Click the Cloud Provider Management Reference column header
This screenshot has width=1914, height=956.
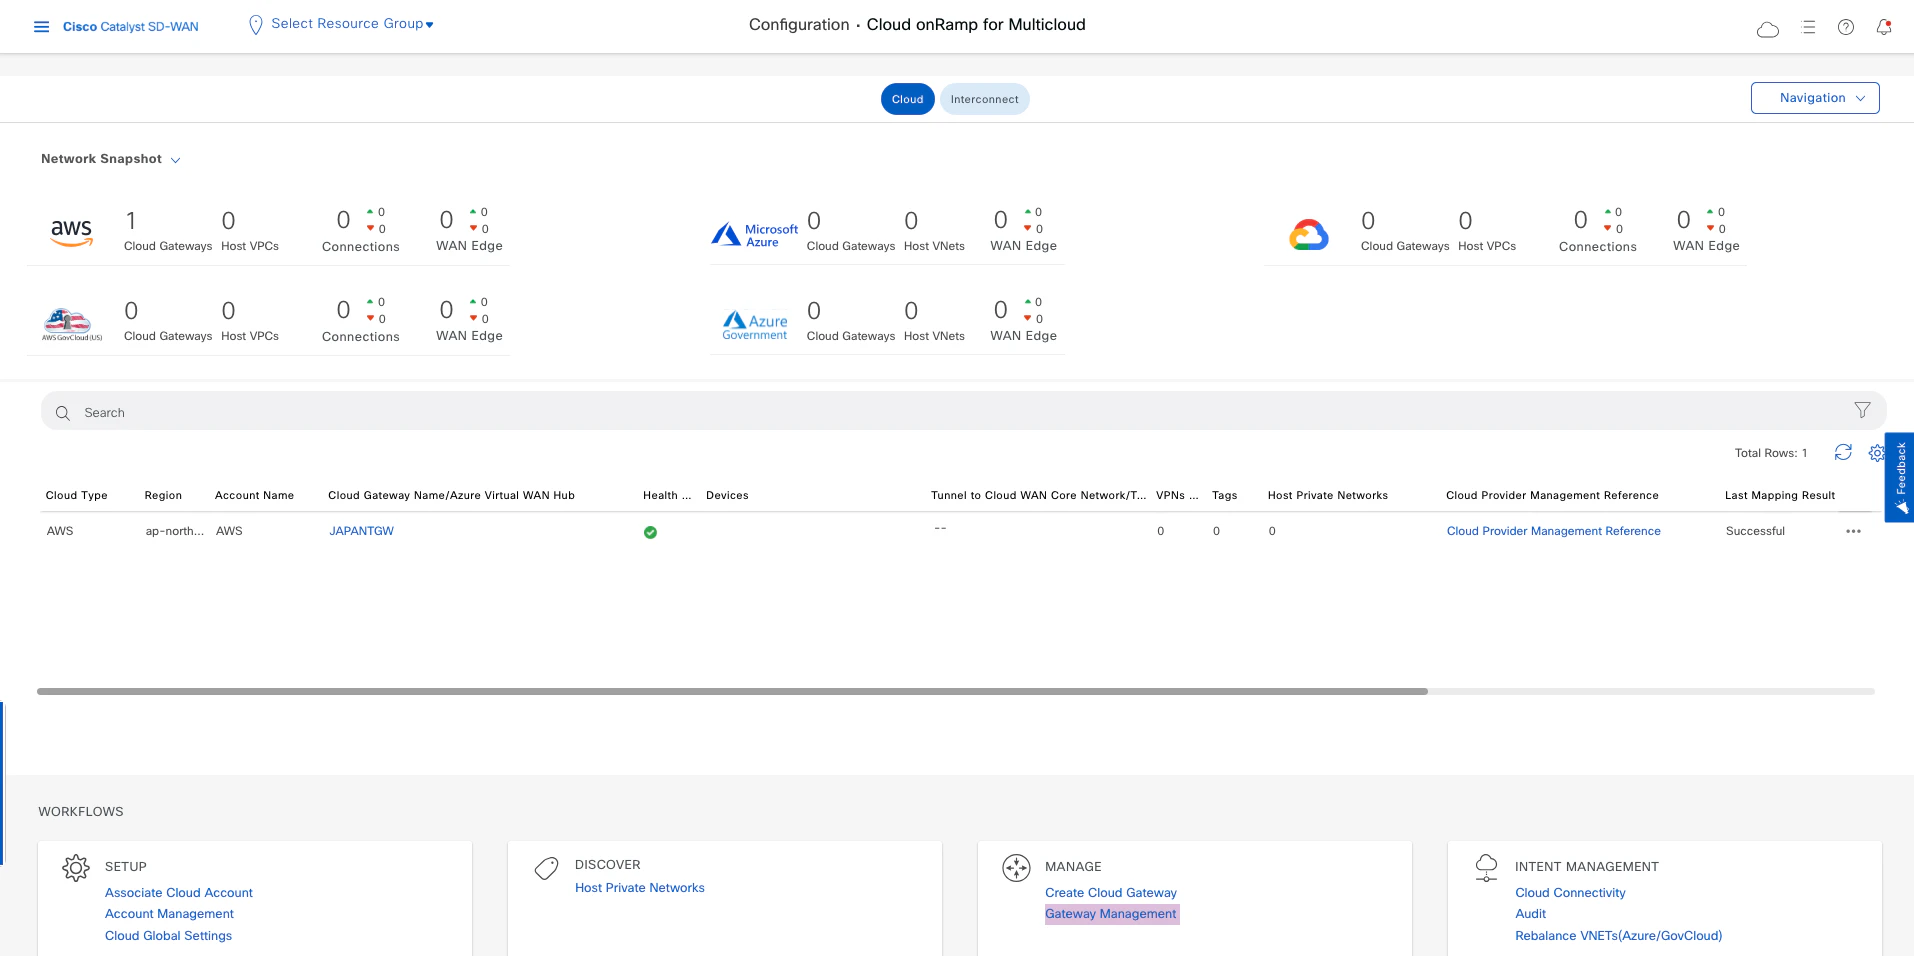pos(1552,495)
